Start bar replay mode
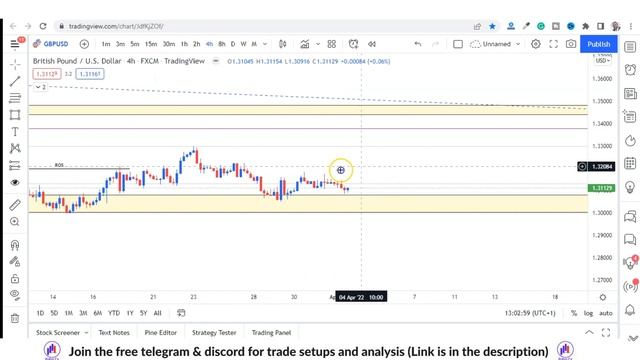Screen dimensions: 640x360 pyautogui.click(x=371, y=44)
